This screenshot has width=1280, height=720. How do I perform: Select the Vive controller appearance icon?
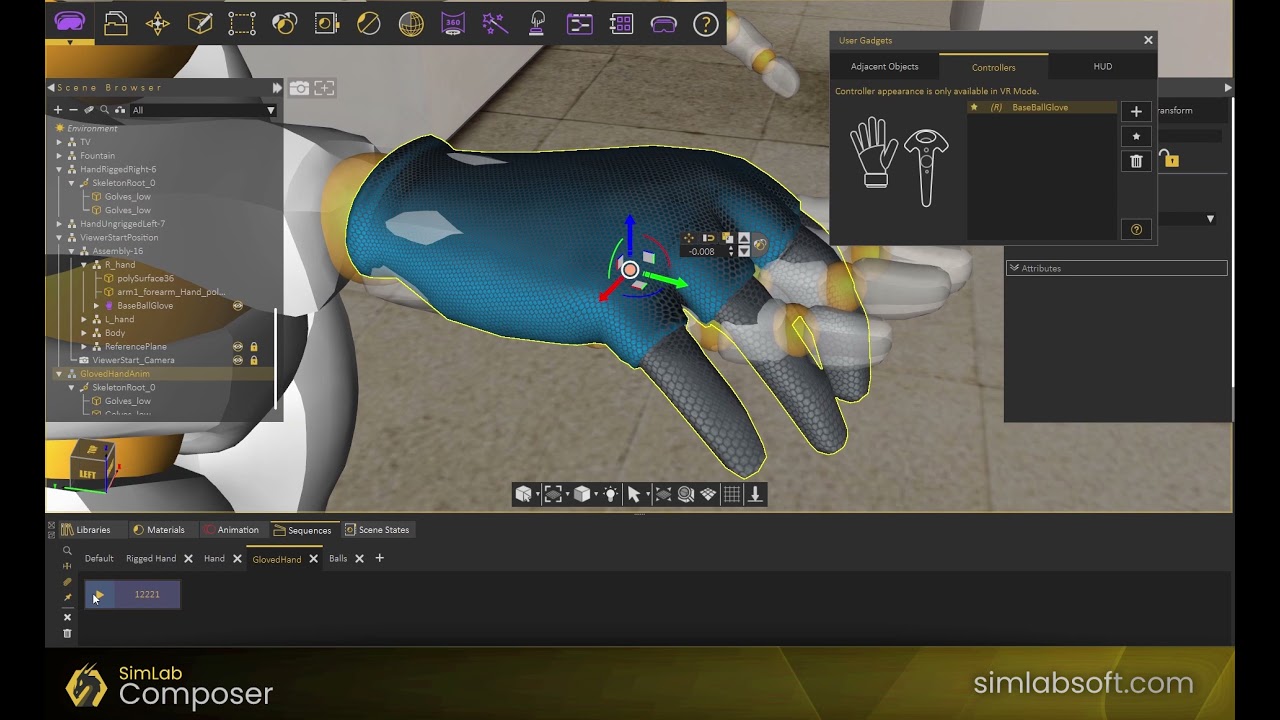coord(925,162)
